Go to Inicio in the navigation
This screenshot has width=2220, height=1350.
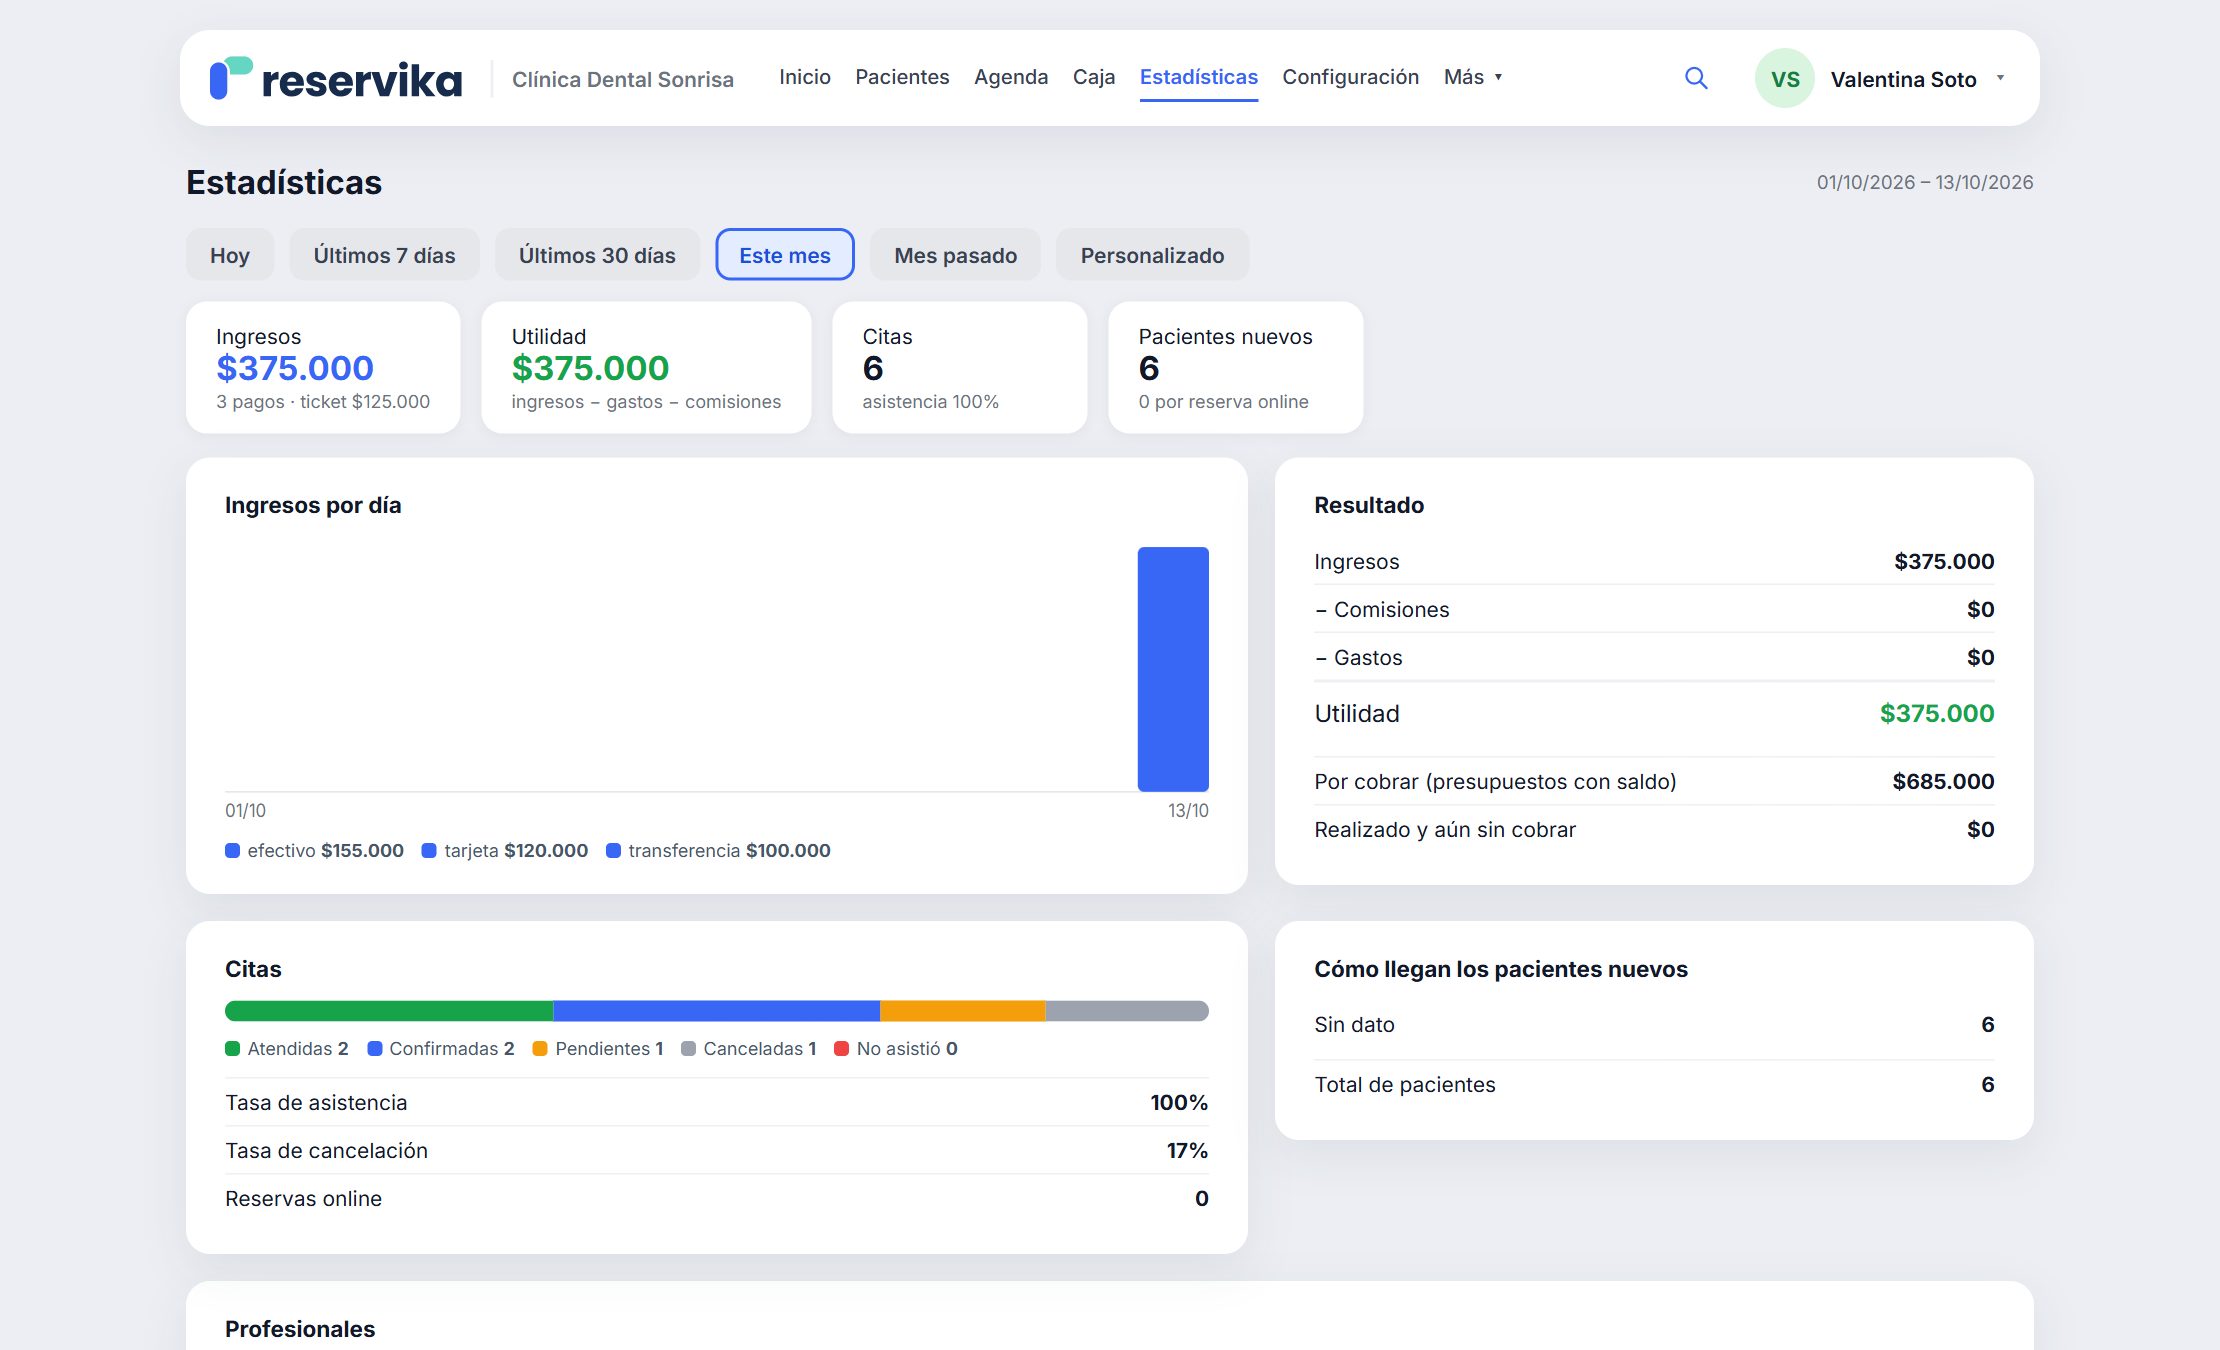point(805,77)
